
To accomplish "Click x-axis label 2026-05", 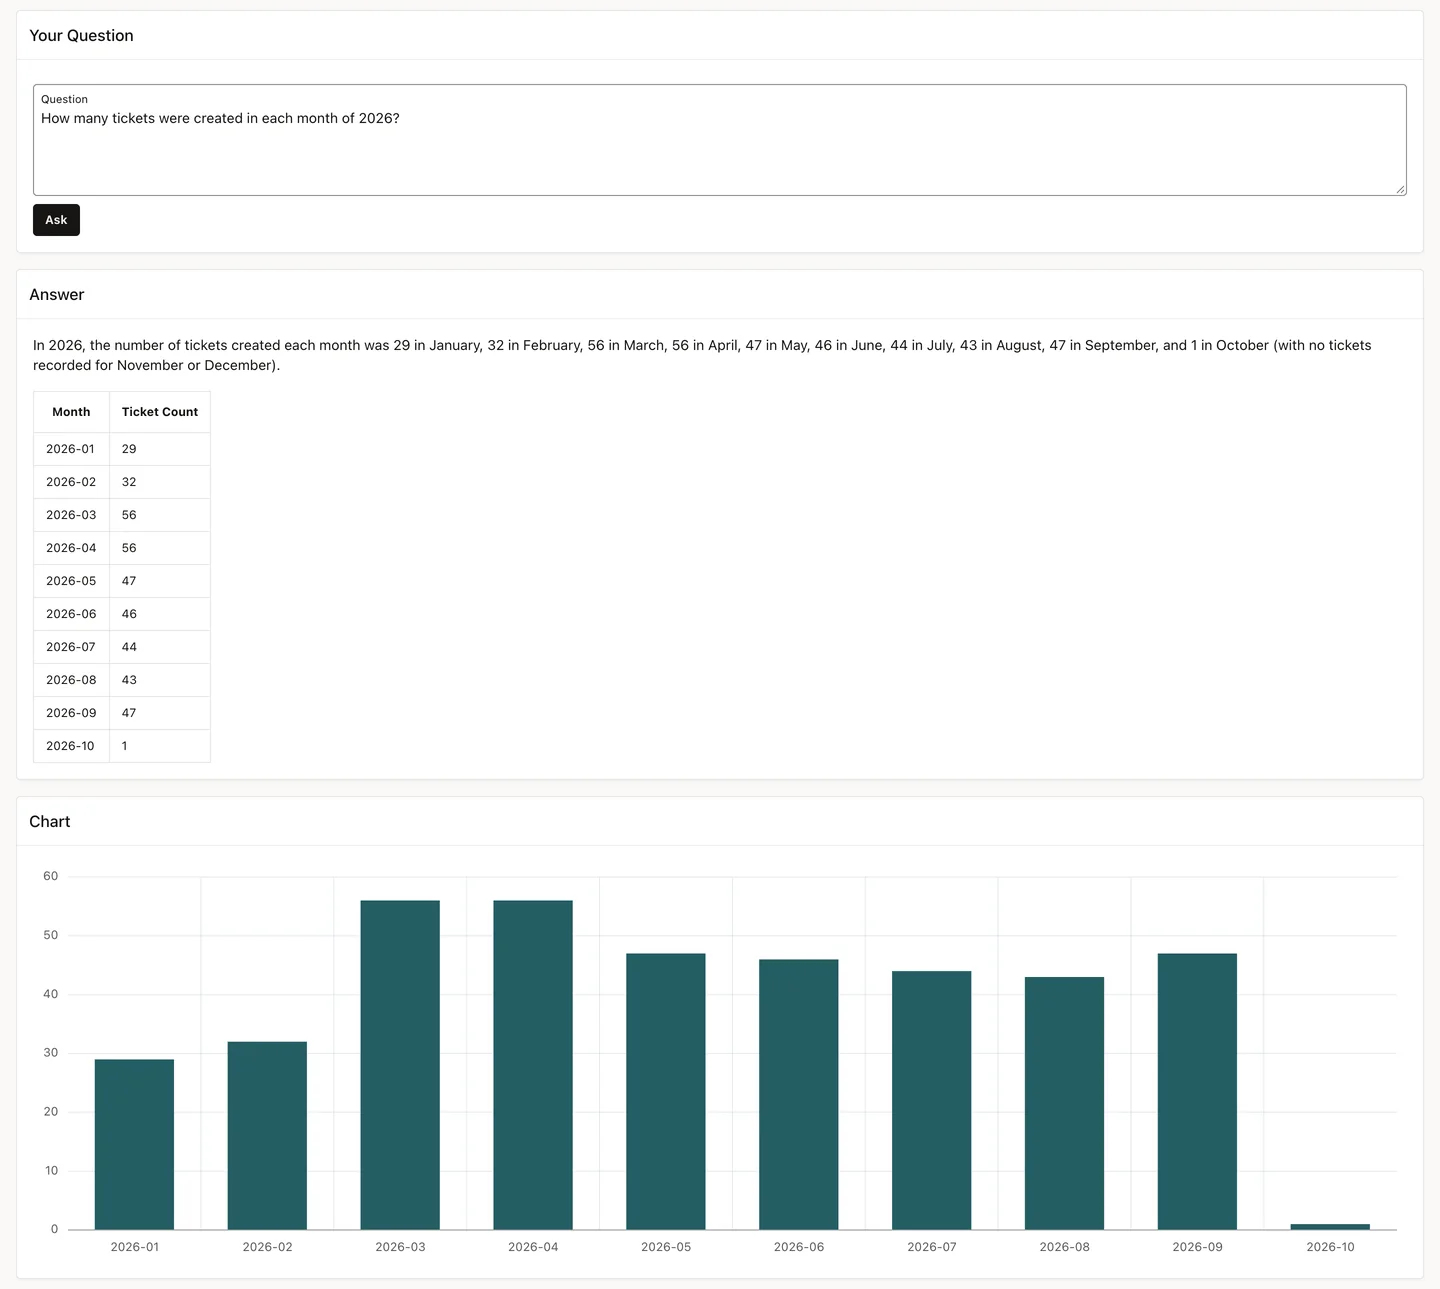I will (666, 1247).
